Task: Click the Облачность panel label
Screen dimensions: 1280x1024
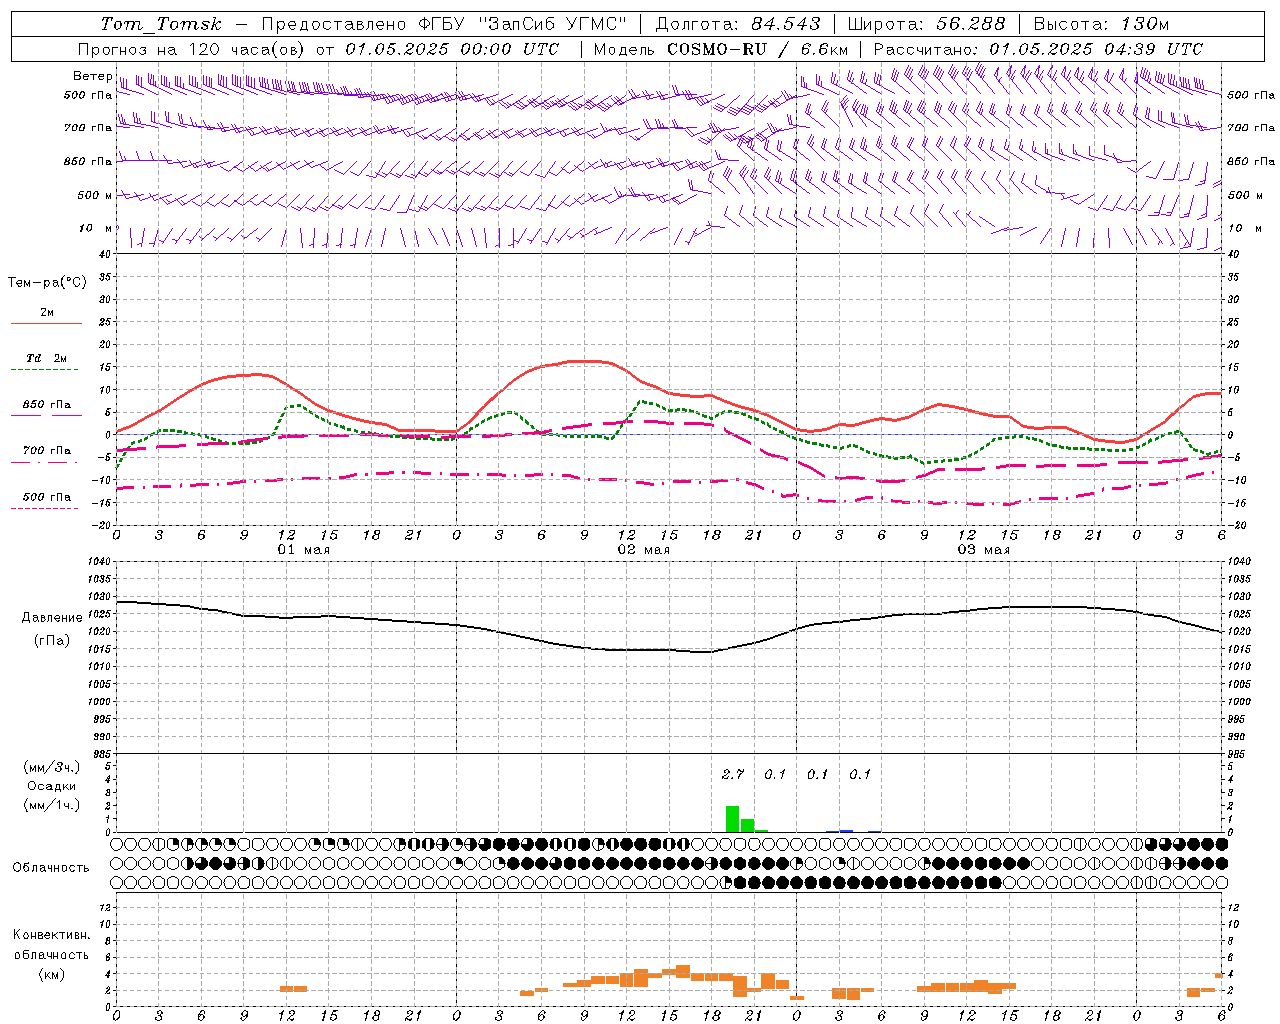Action: [x=51, y=868]
